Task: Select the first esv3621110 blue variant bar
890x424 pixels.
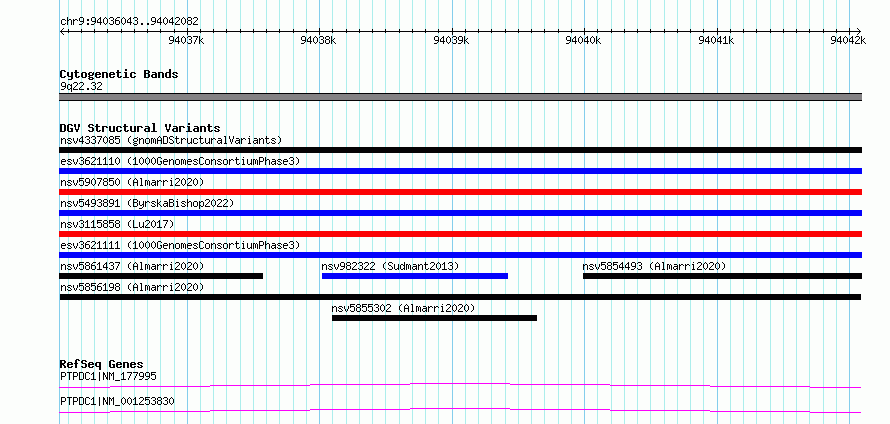Action: (x=460, y=171)
